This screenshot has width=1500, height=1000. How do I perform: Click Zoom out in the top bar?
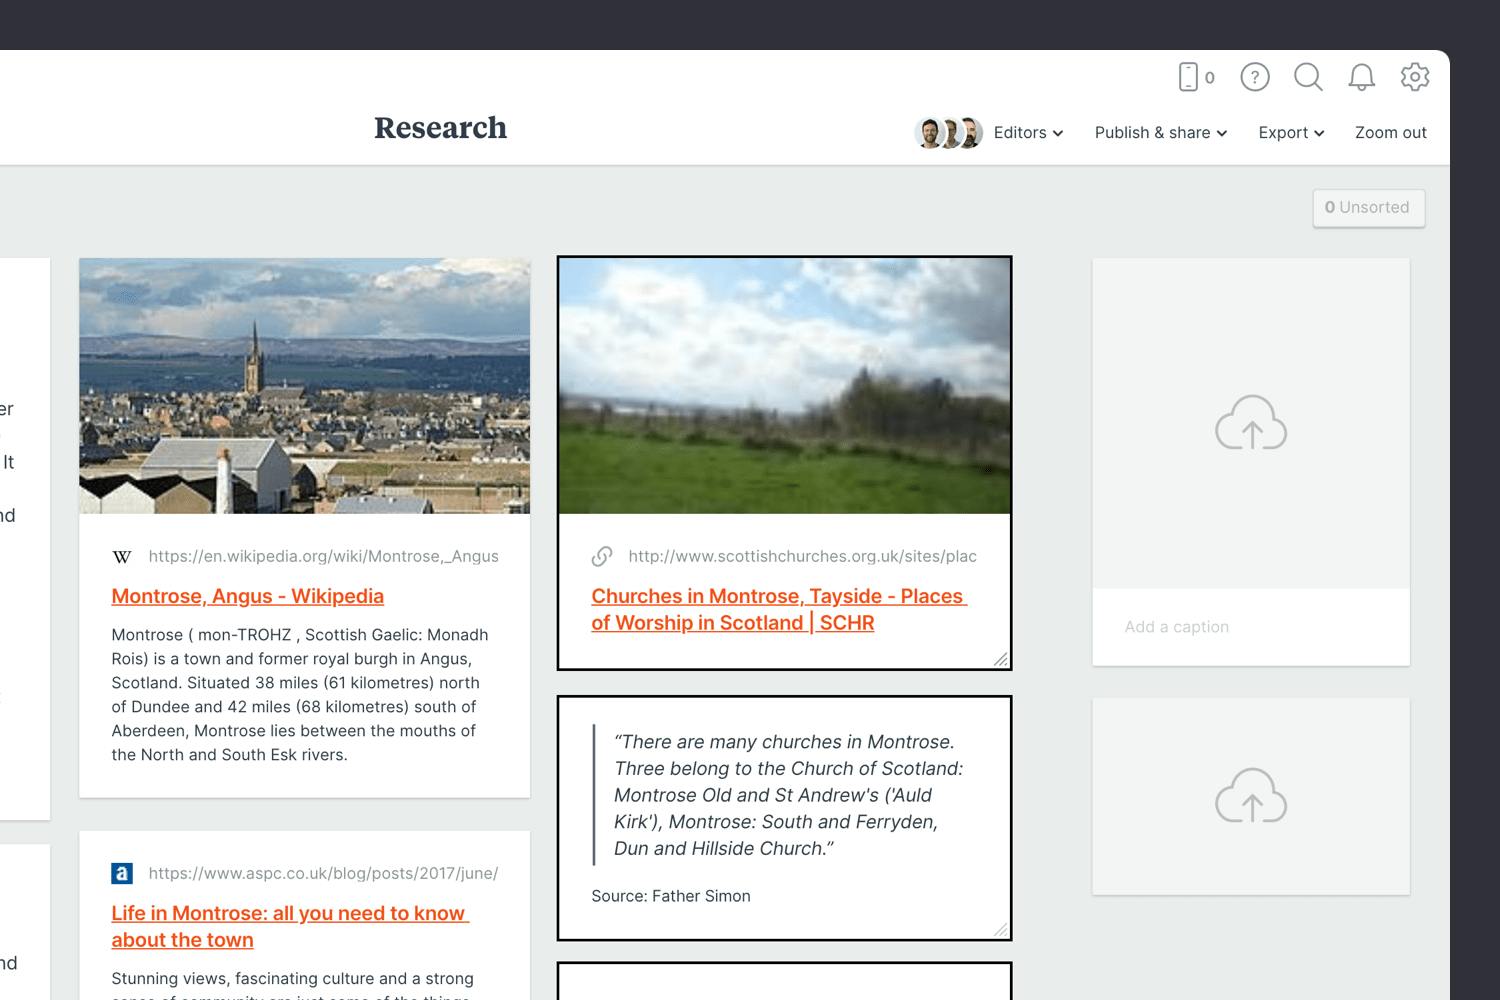tap(1391, 132)
